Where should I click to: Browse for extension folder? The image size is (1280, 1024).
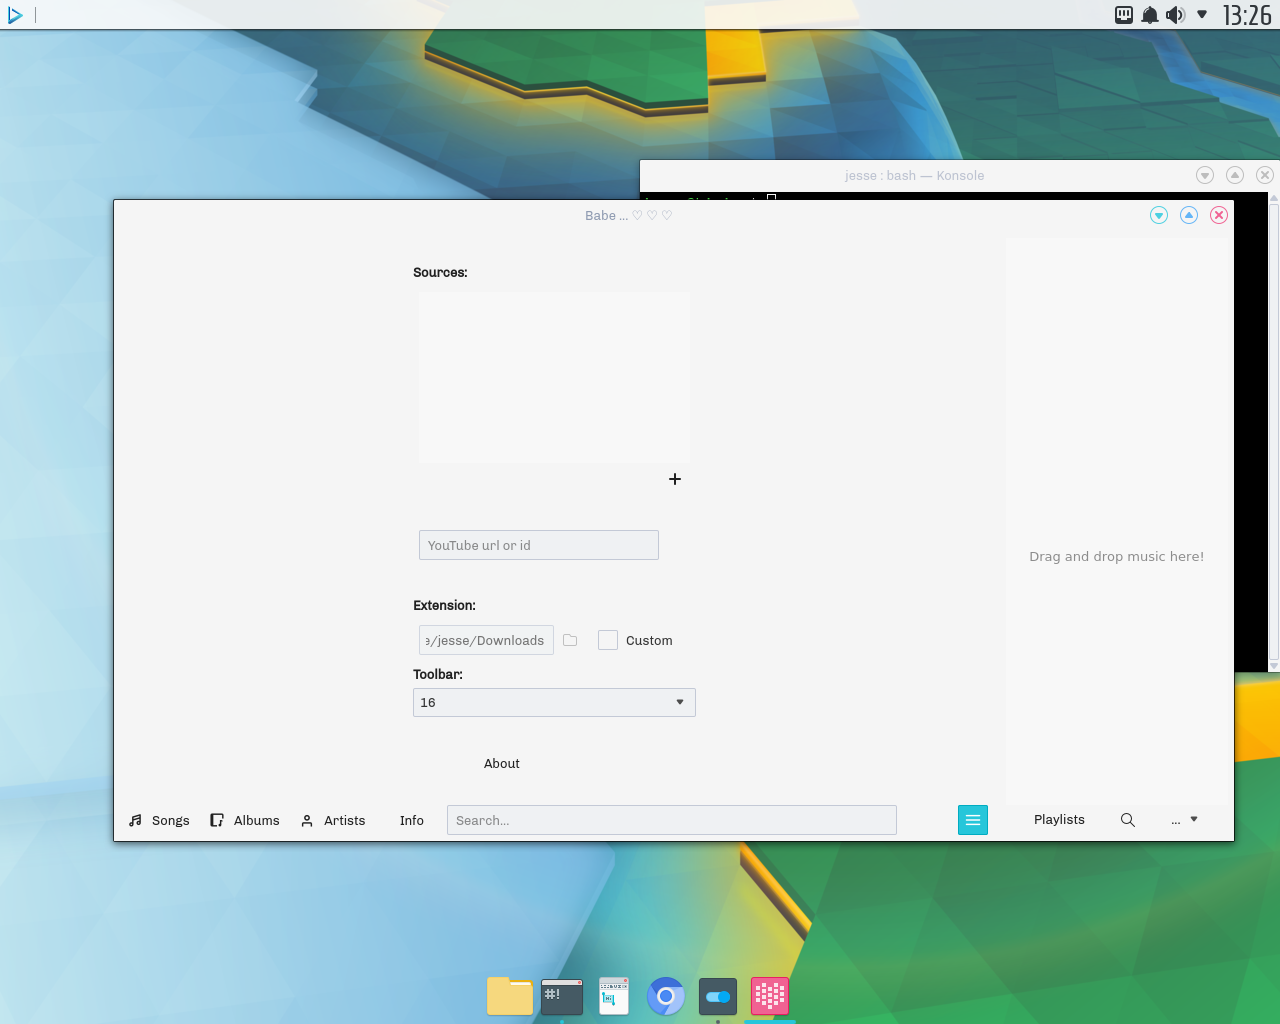click(x=570, y=640)
